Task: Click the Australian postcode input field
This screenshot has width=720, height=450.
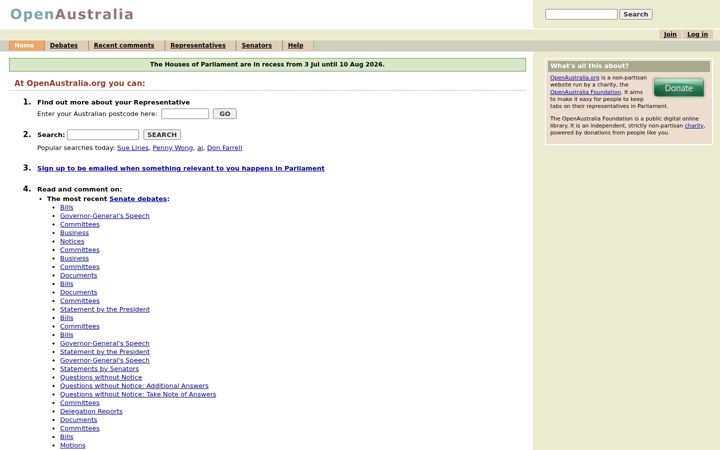Action: 185,113
